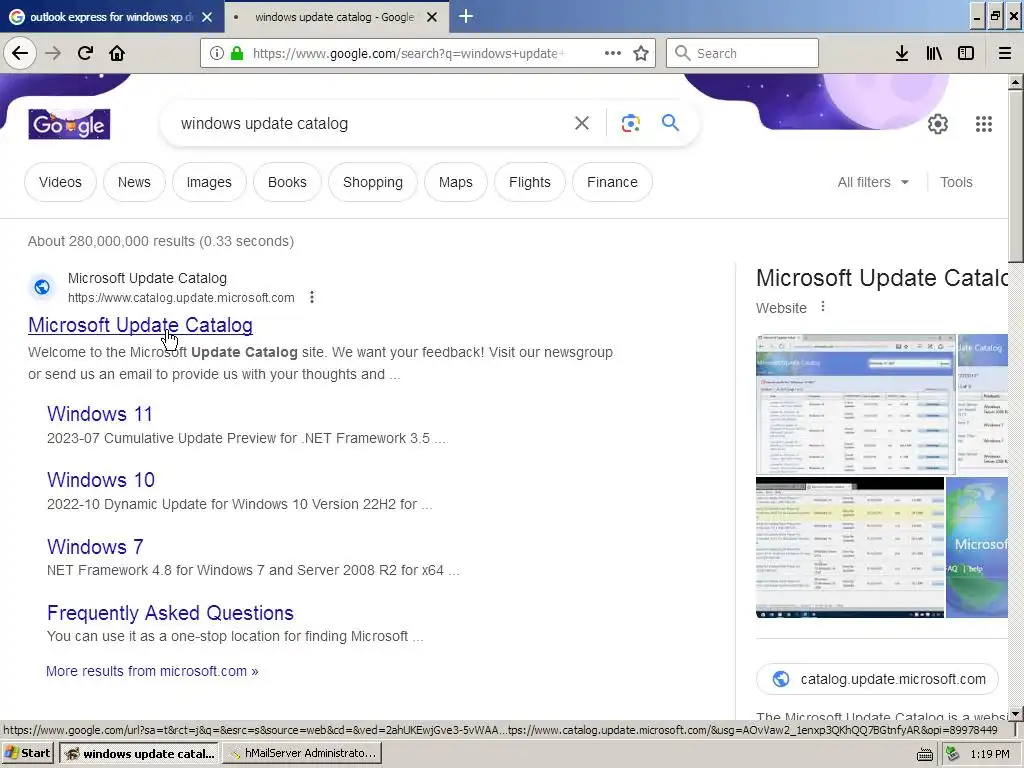Show site information icon in address bar
1024x768 pixels.
[x=217, y=54]
